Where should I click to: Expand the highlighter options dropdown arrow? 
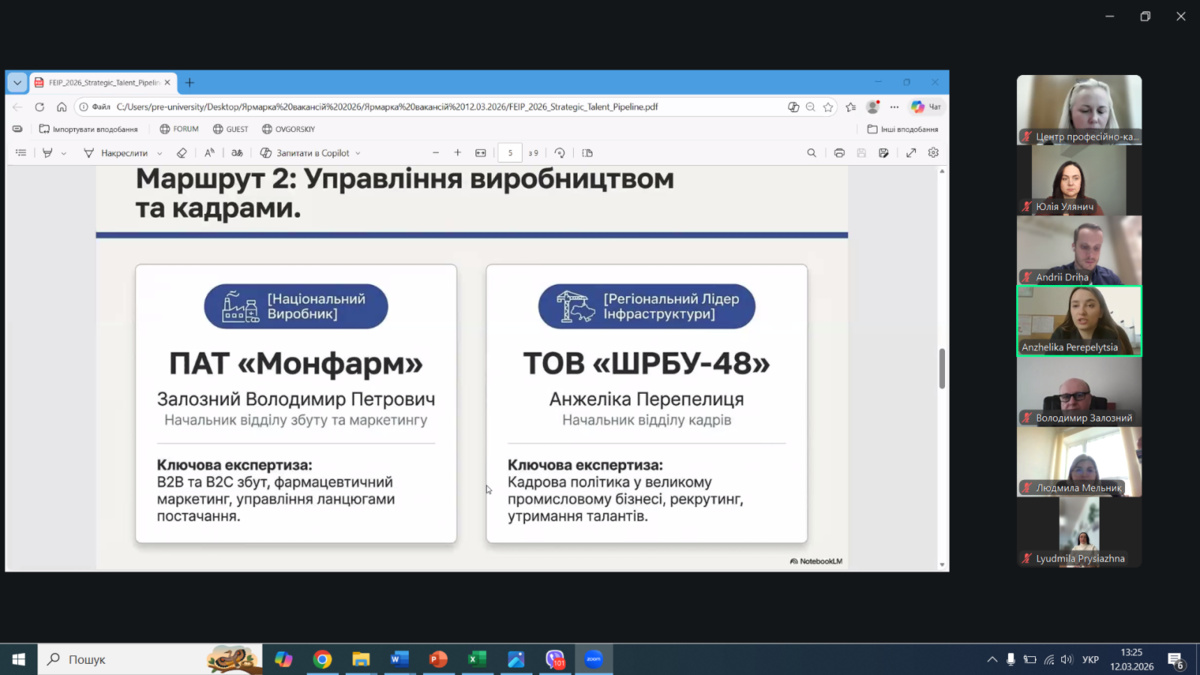[x=64, y=154]
